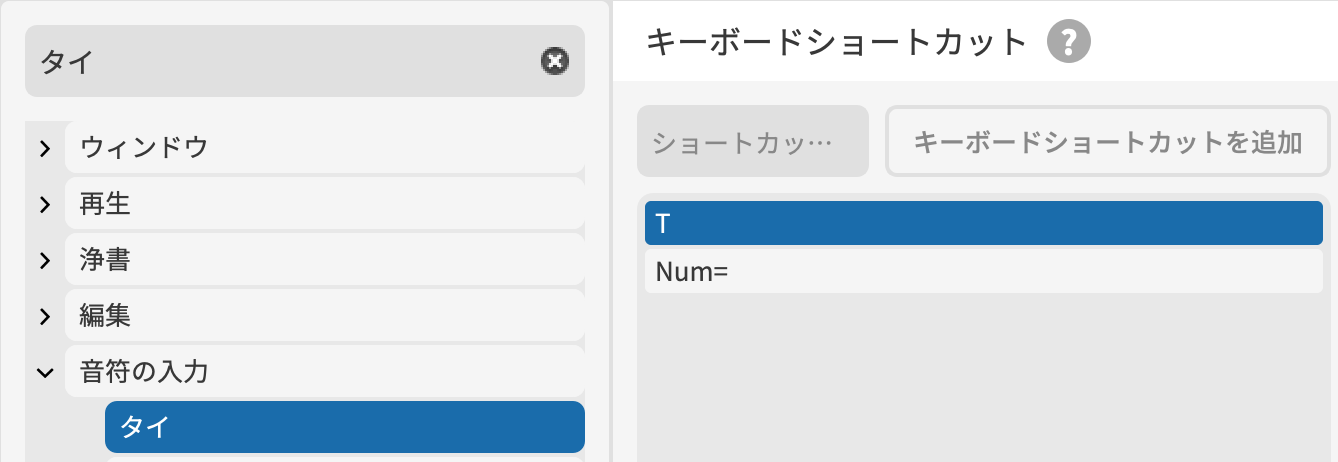This screenshot has width=1338, height=462.
Task: Select the T shortcut entry
Action: point(983,223)
